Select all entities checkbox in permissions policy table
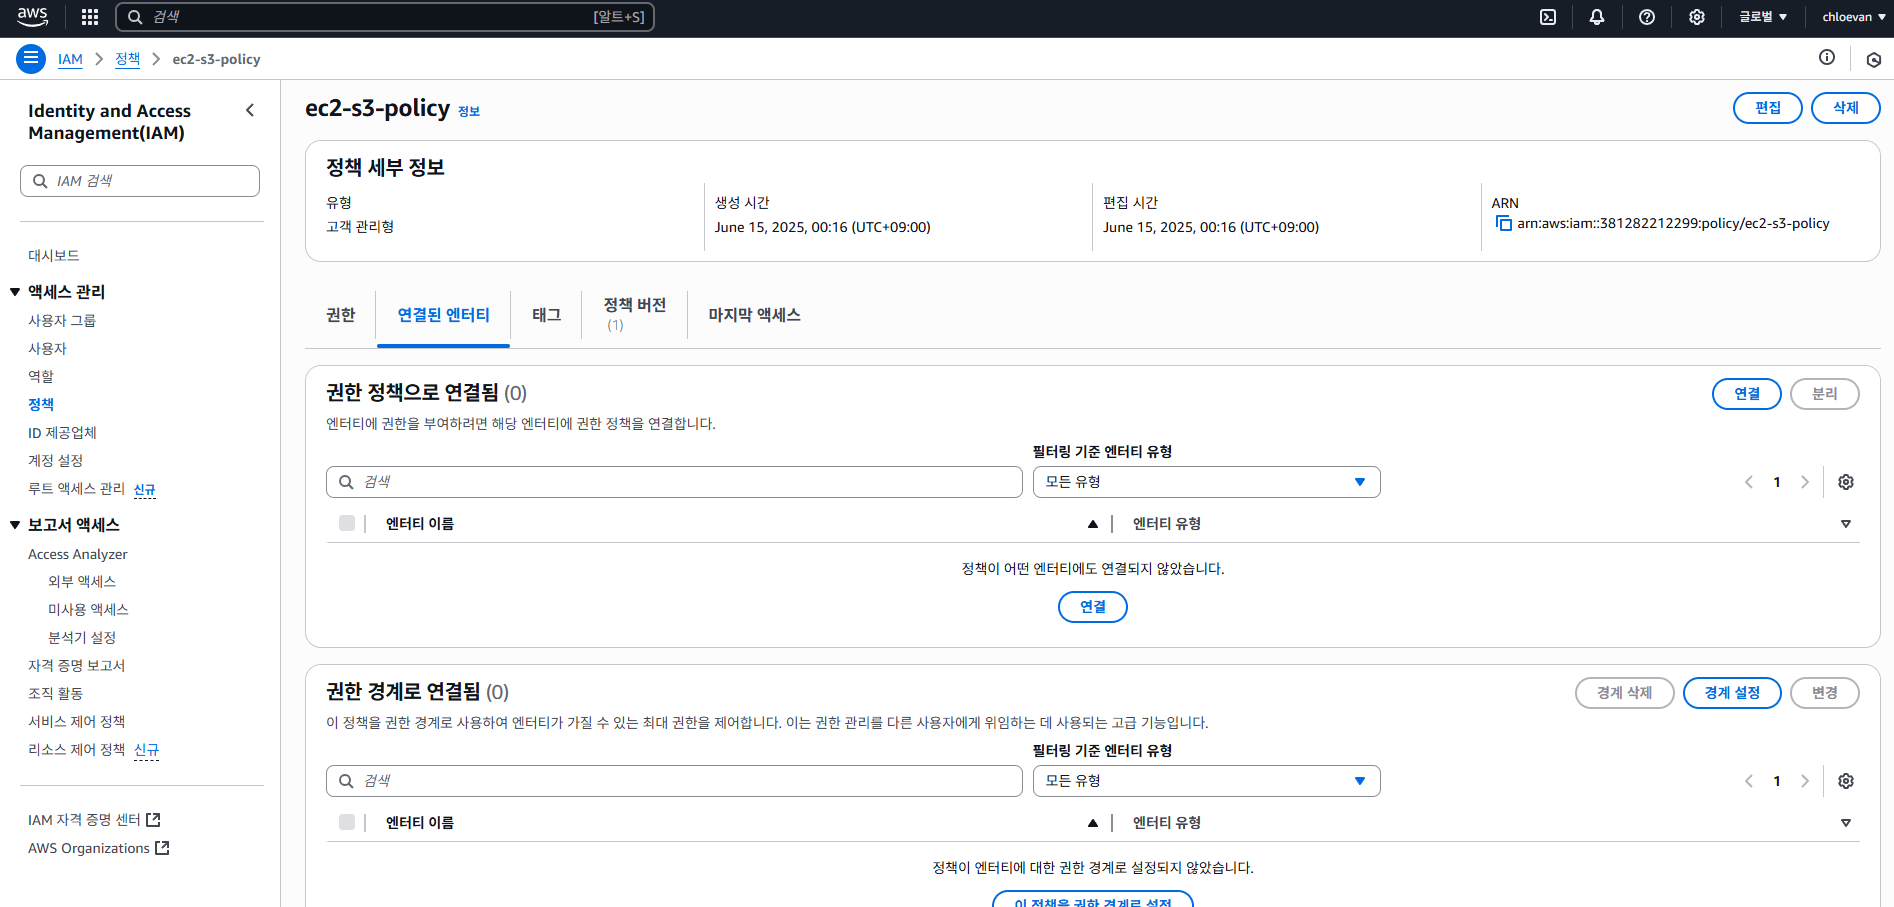The width and height of the screenshot is (1894, 907). (x=347, y=523)
